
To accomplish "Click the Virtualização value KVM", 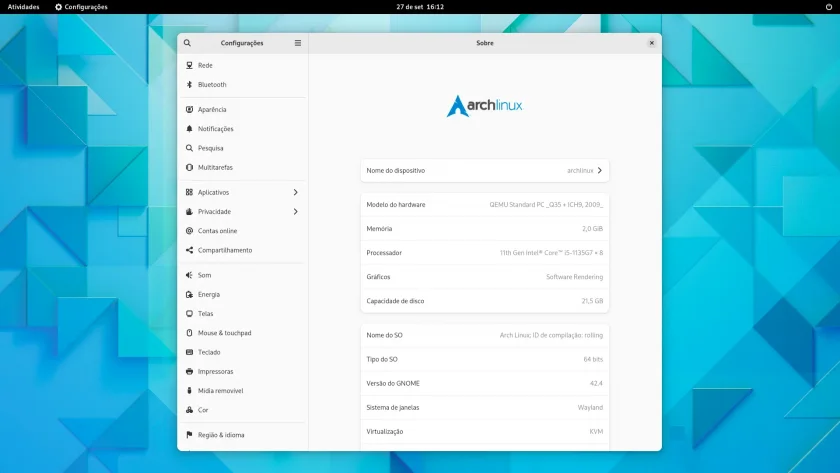I will [x=596, y=432].
